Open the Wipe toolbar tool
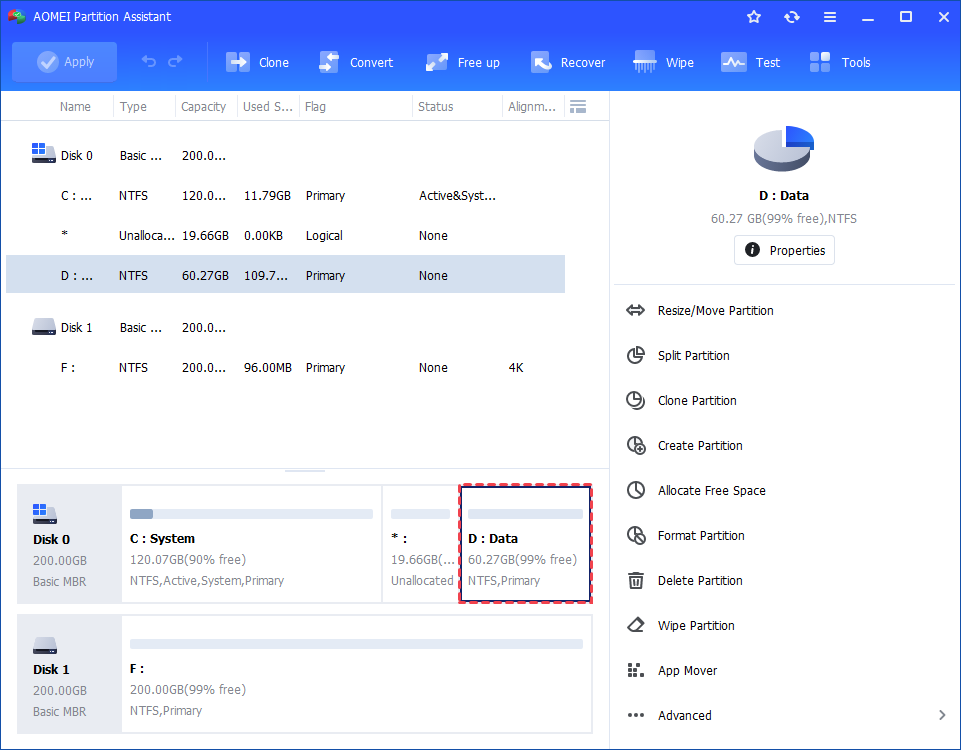The width and height of the screenshot is (961, 750). click(645, 62)
